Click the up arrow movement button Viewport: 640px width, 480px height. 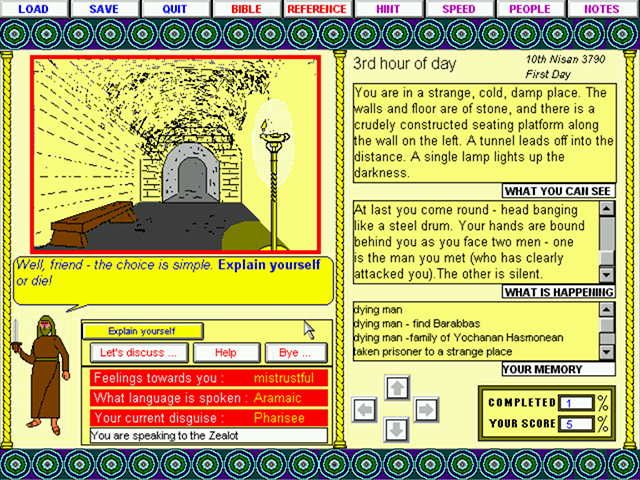click(397, 388)
